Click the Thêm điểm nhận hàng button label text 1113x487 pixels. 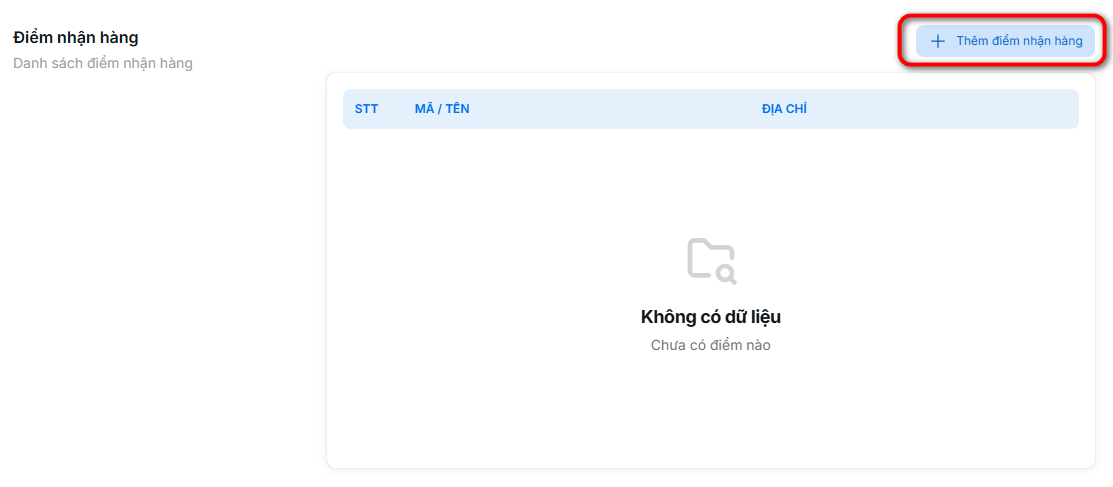point(1019,41)
